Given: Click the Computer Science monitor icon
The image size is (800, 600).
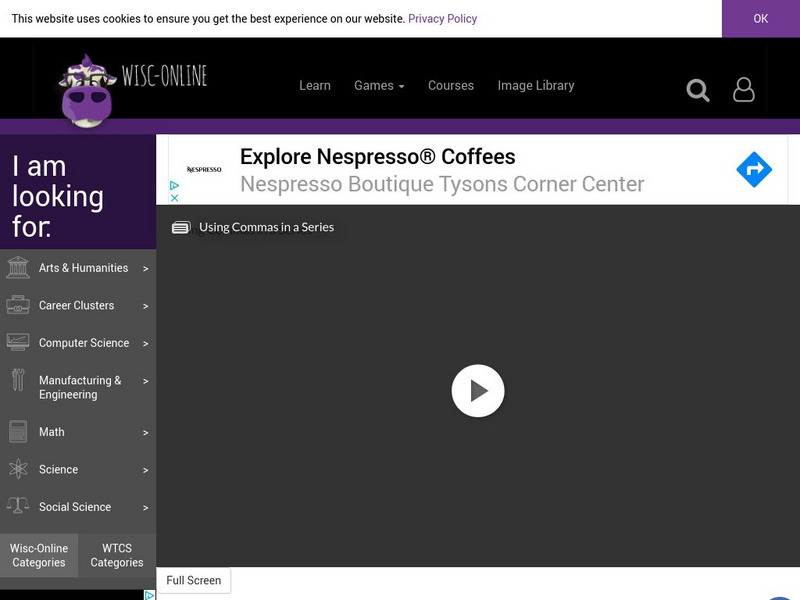Looking at the screenshot, I should [x=18, y=342].
